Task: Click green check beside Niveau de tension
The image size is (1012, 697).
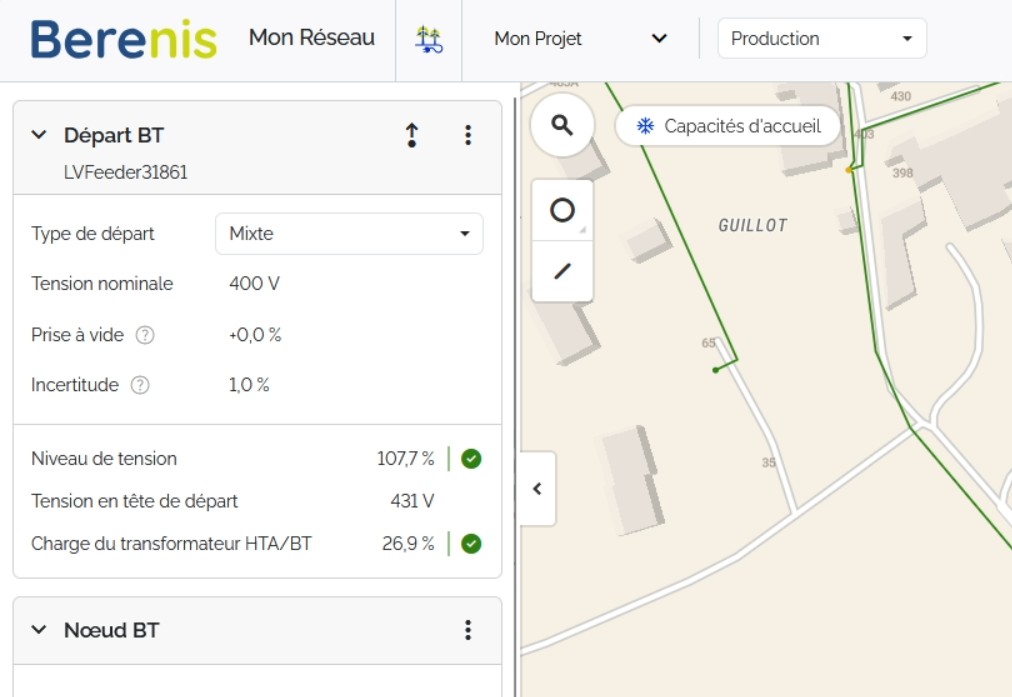Action: click(x=471, y=459)
